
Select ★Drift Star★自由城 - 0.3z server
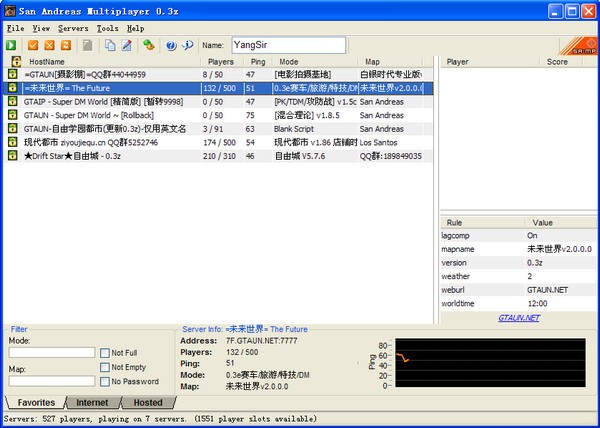[x=218, y=156]
